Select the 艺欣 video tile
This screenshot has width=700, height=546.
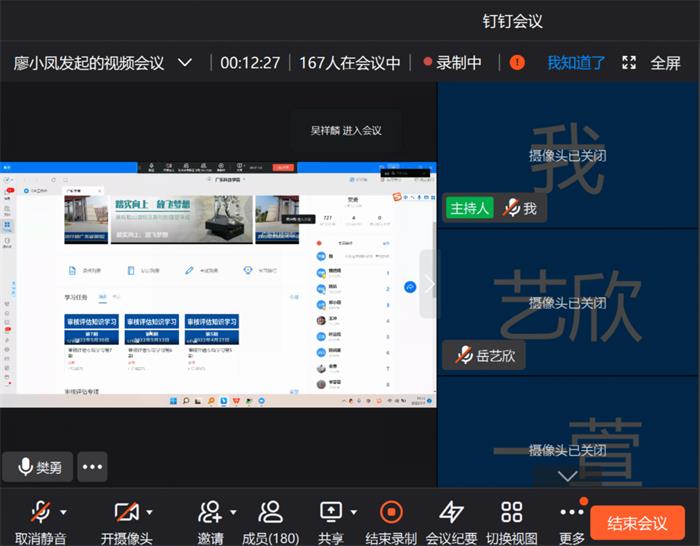click(568, 304)
